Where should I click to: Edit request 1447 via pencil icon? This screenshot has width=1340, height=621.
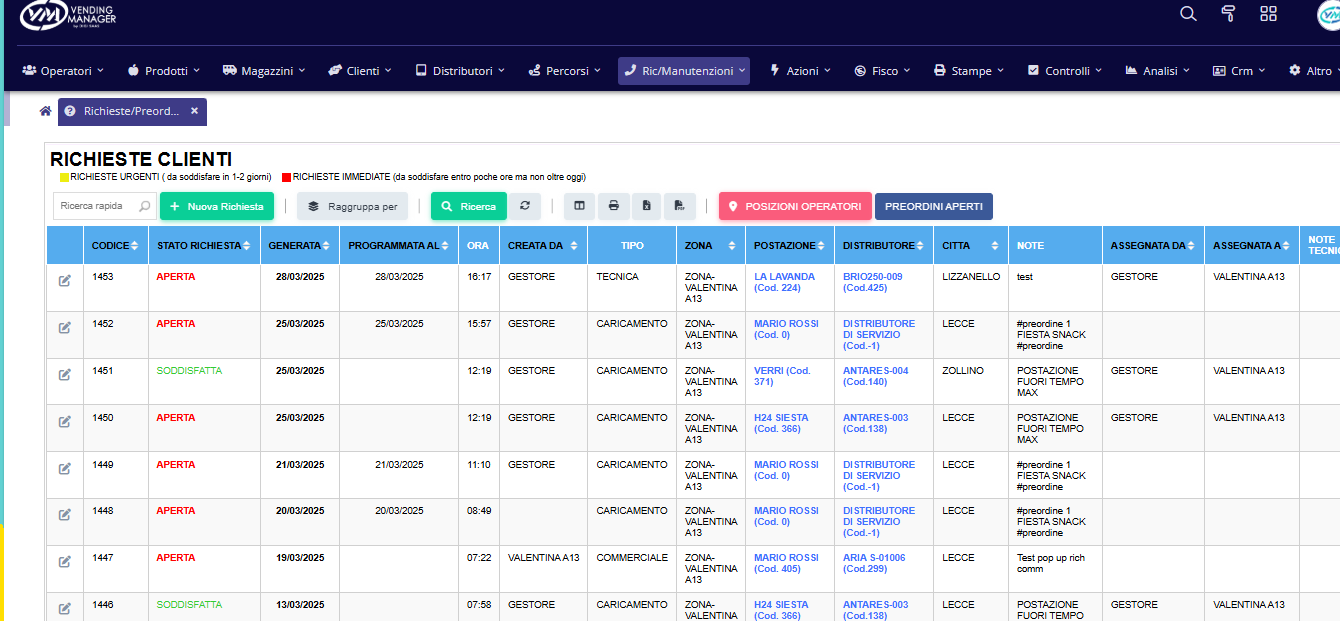pos(65,561)
